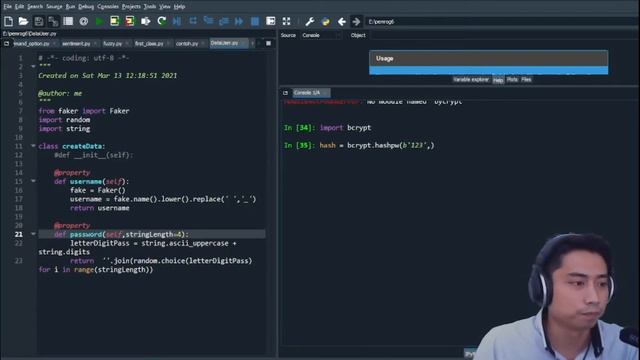Click line number 21 in editor gutter
The image size is (640, 360).
18,234
